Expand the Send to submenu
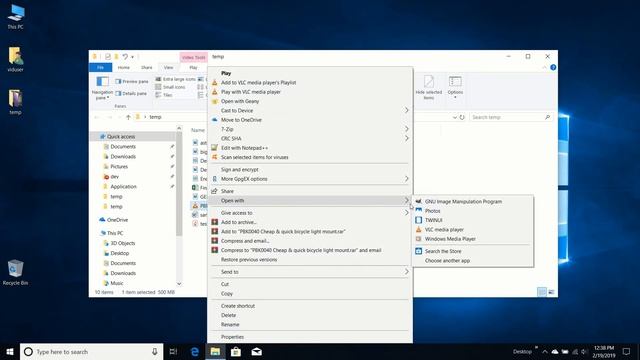The height and width of the screenshot is (360, 640). 310,272
